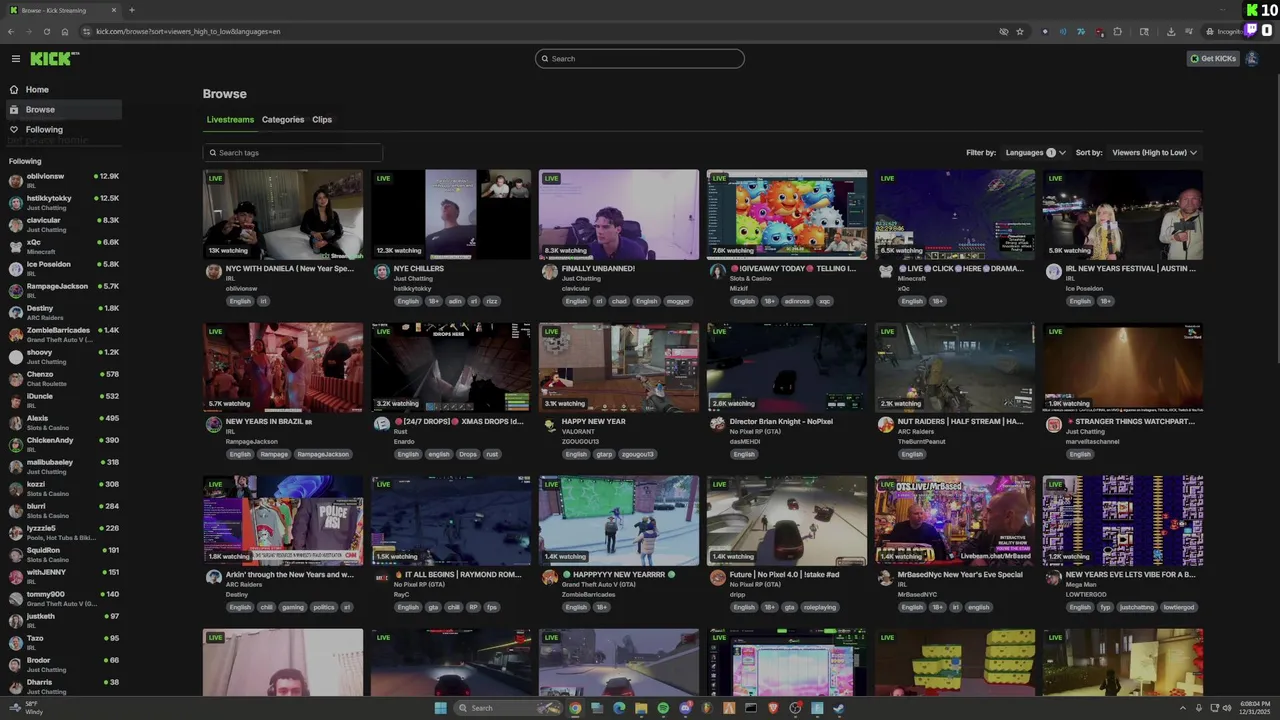Click oblivionsw avatar under NYC WITH DANIELA
Image resolution: width=1280 pixels, height=720 pixels.
(213, 271)
